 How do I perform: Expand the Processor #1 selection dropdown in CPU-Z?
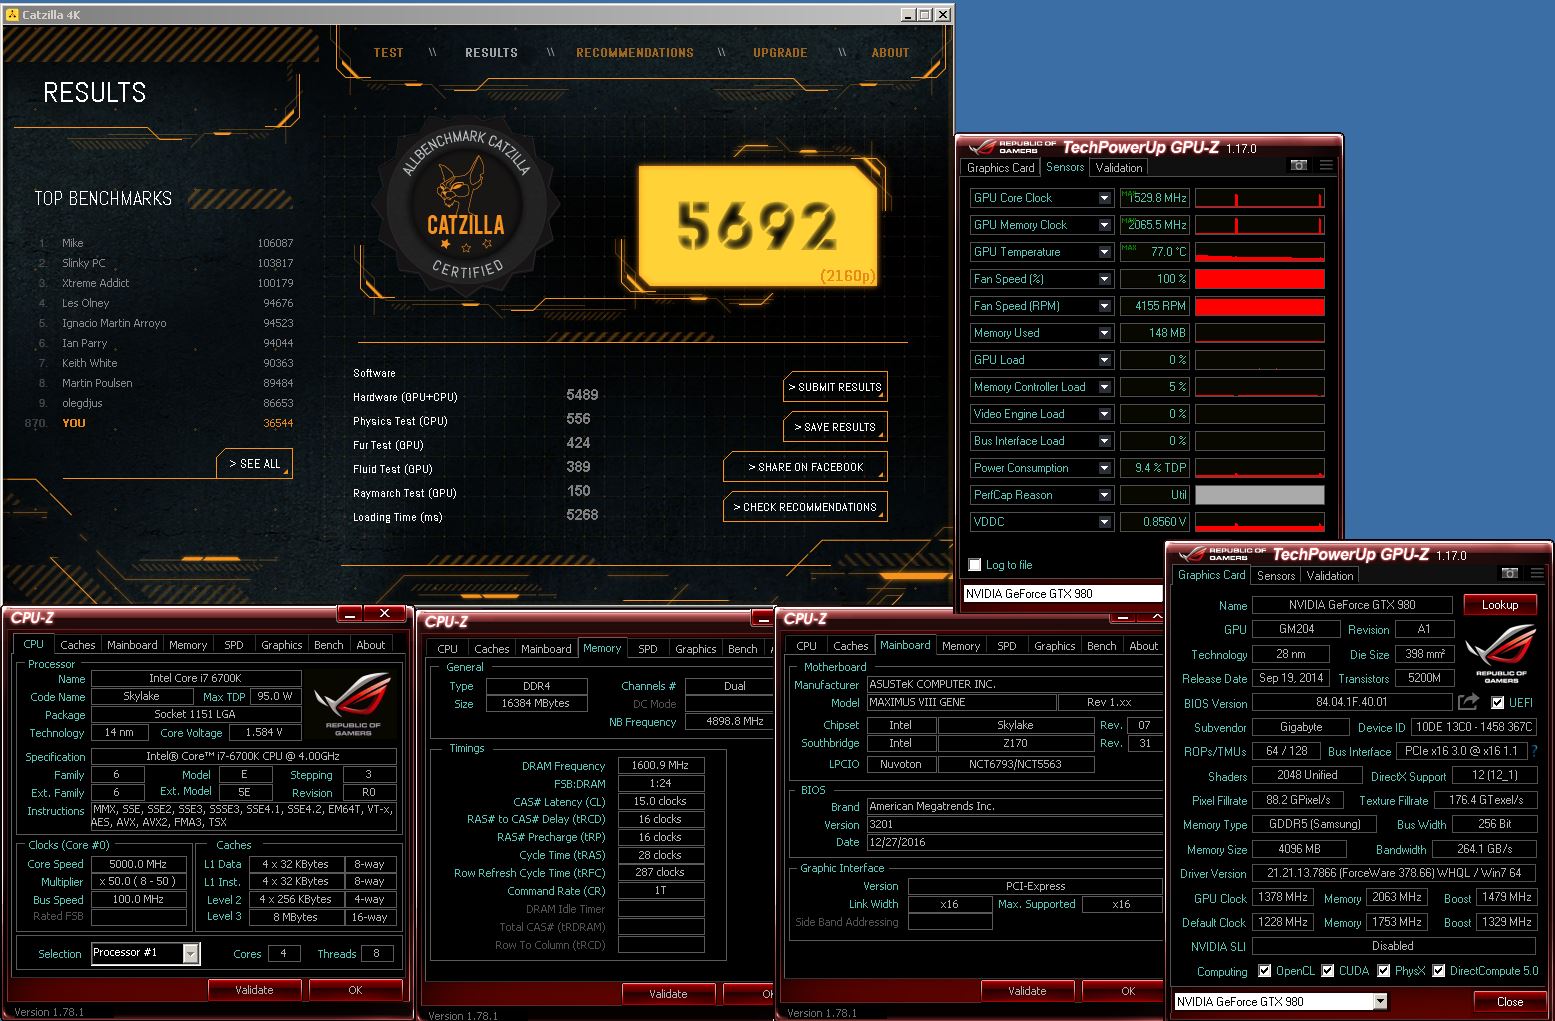(x=190, y=953)
